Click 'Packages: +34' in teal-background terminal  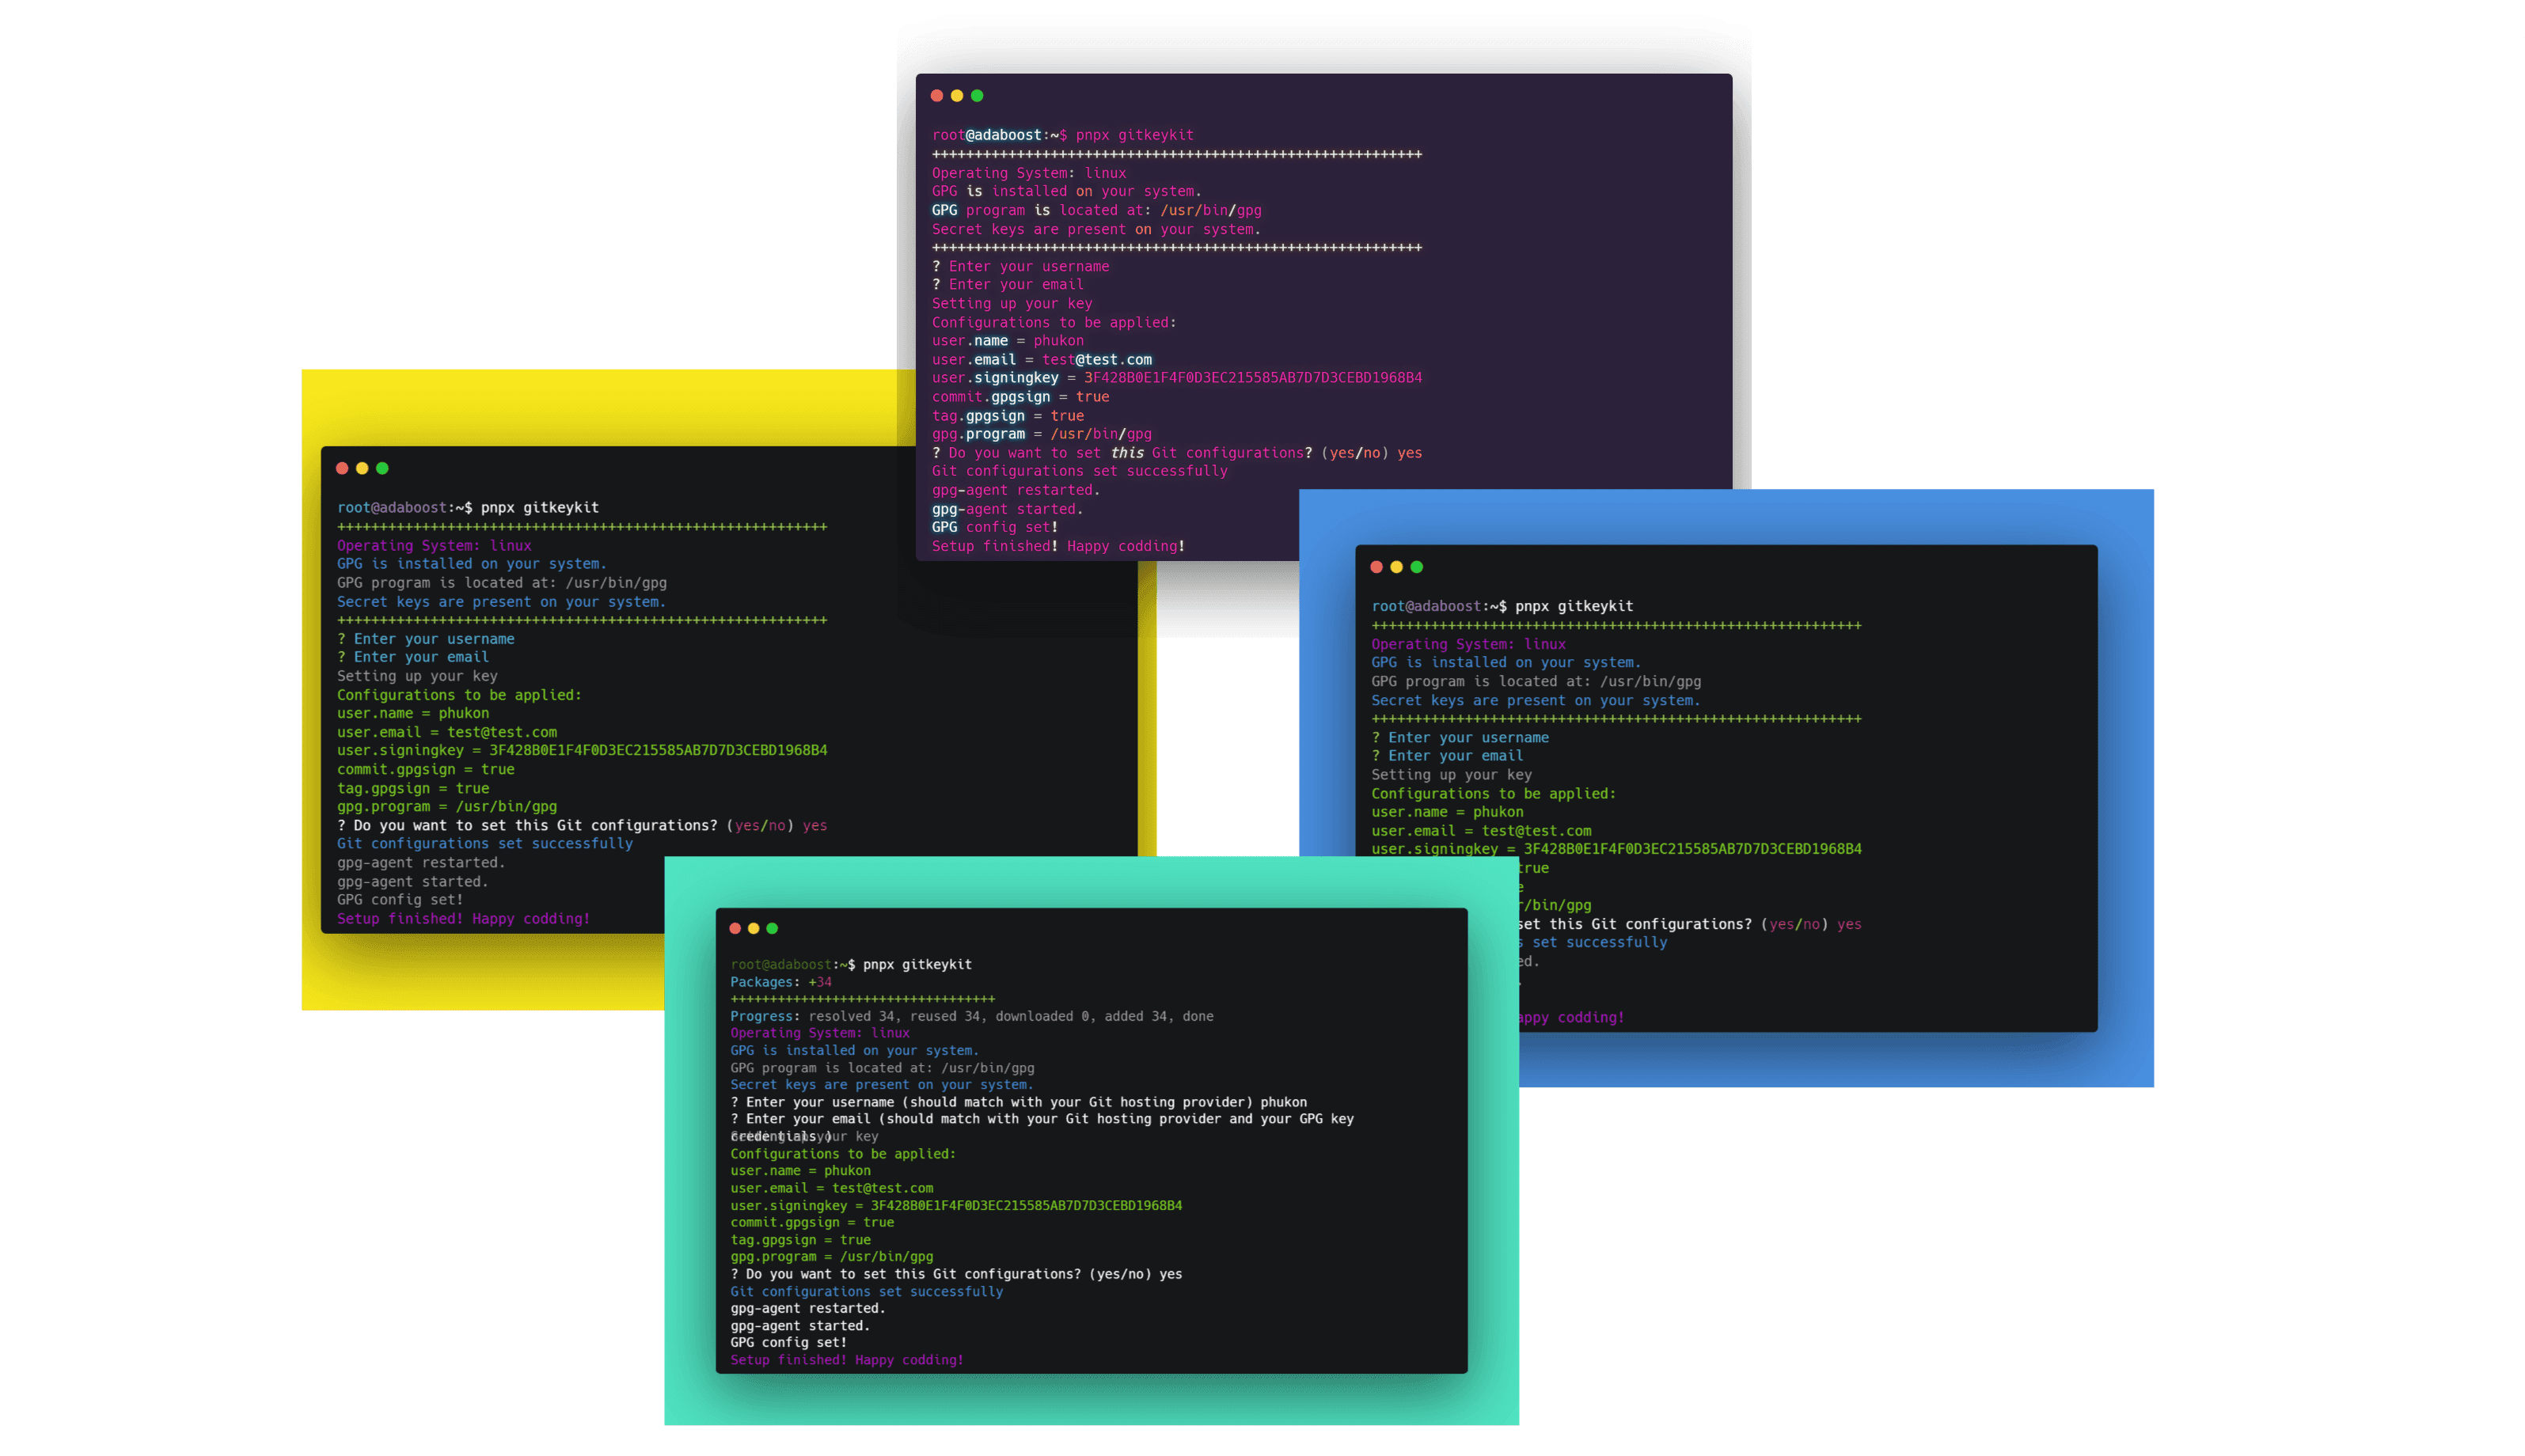pyautogui.click(x=781, y=982)
